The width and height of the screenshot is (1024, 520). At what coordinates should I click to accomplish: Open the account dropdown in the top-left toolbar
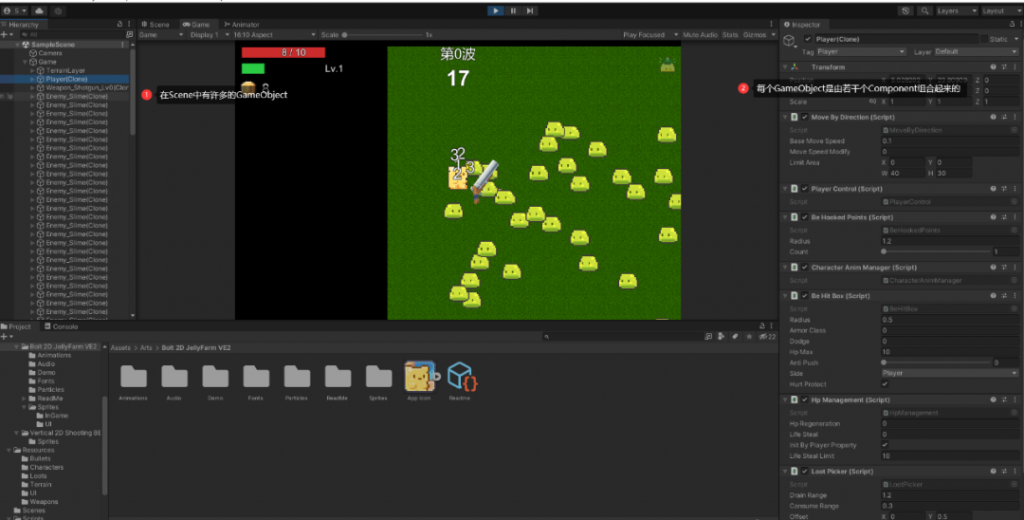coord(15,11)
